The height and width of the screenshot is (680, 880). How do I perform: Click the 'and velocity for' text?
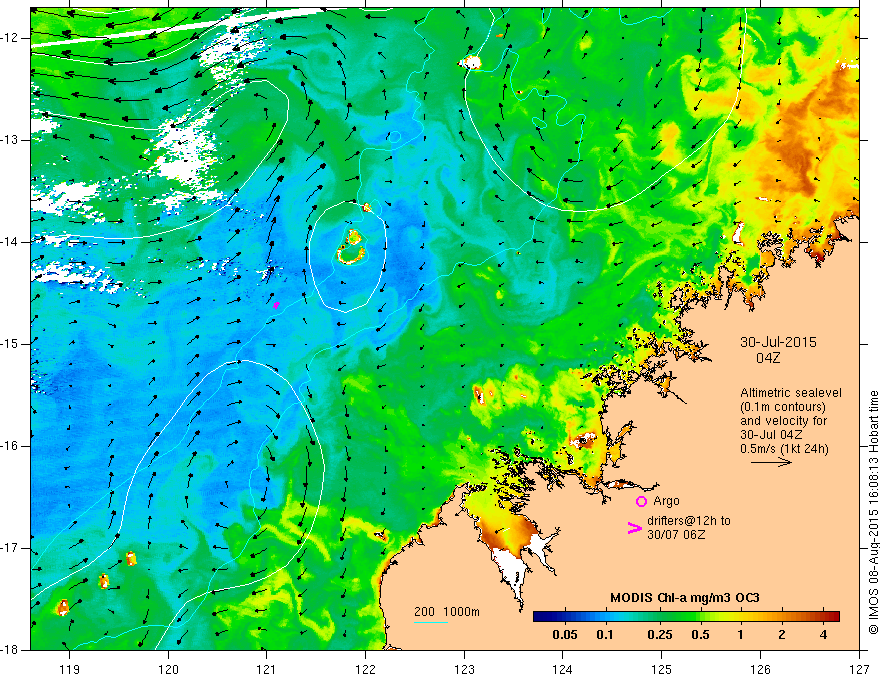[x=783, y=421]
